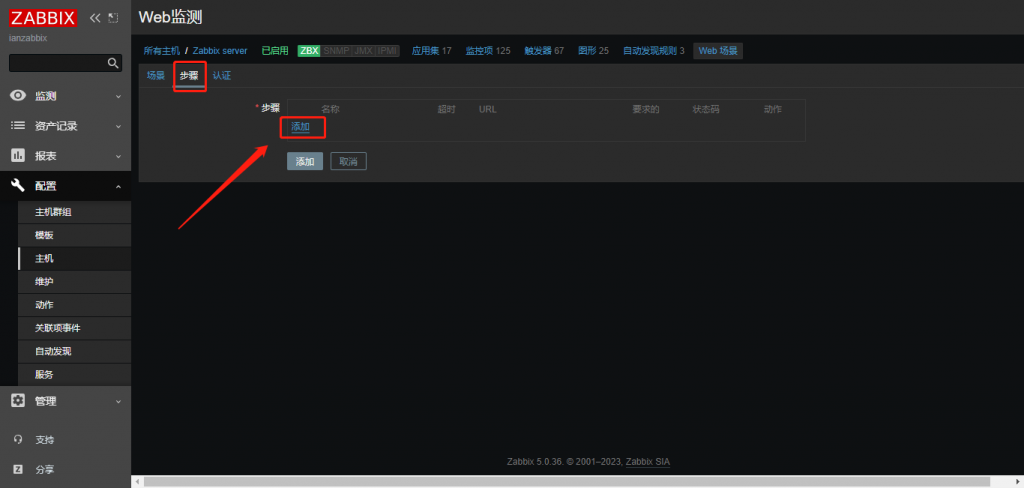
Task: Click the chart icon next to 报表
Action: click(x=18, y=156)
